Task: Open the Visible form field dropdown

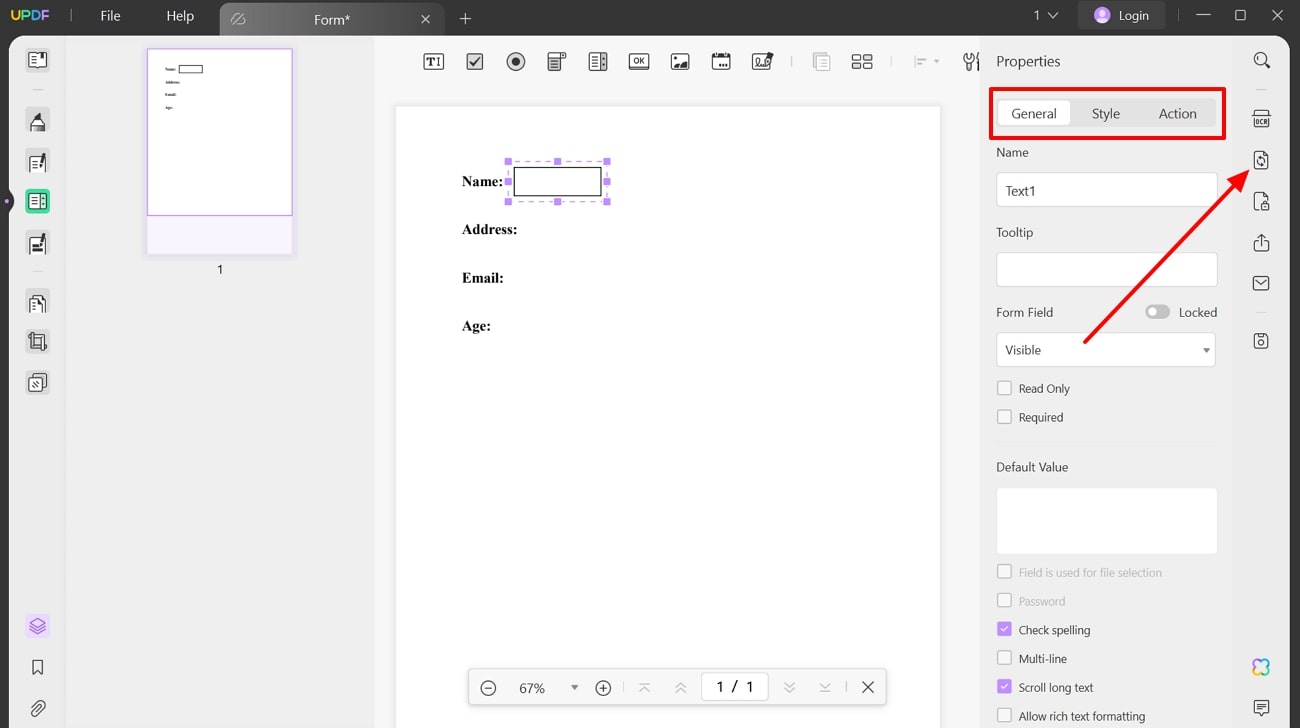Action: click(x=1106, y=350)
